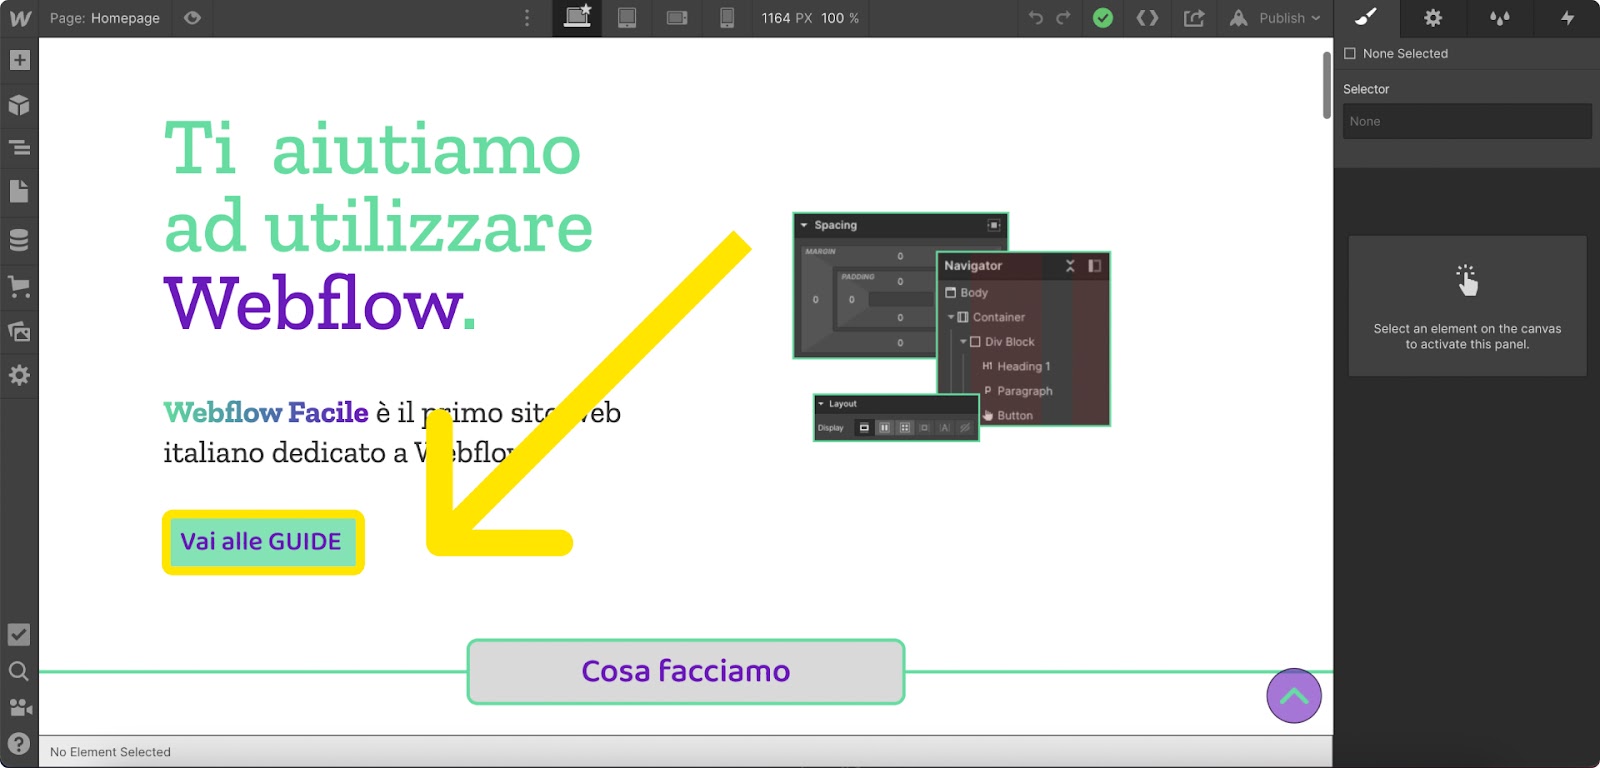This screenshot has width=1600, height=768.
Task: Click the None Selected element icon
Action: [x=1350, y=54]
